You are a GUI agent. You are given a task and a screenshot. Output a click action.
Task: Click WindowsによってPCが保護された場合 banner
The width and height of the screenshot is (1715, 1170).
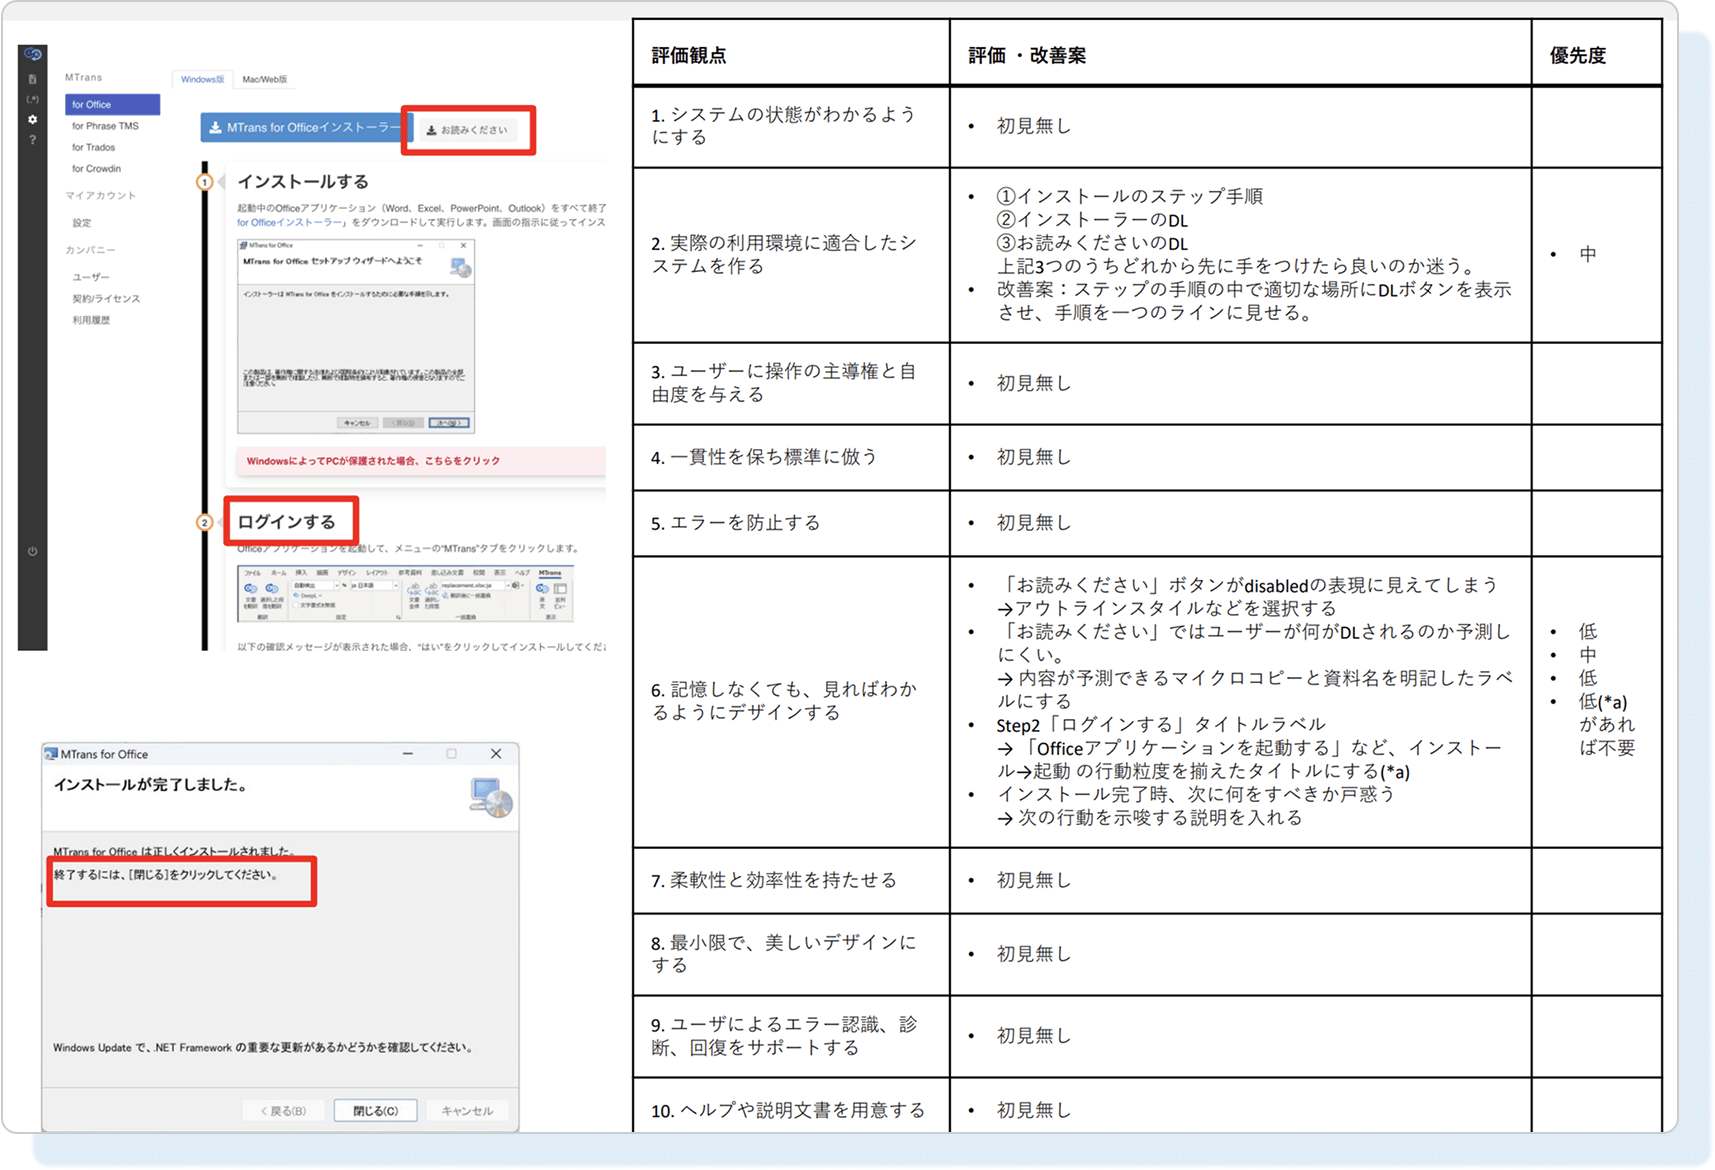(421, 461)
